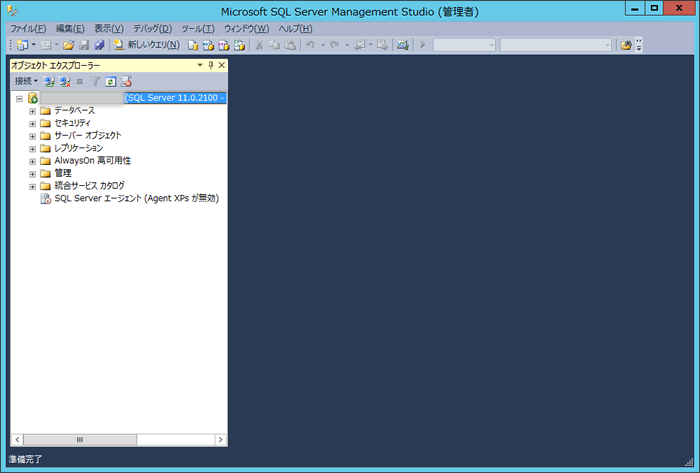This screenshot has height=473, width=700.
Task: Toggle the auto-hide pin of Object Explorer
Action: 210,65
